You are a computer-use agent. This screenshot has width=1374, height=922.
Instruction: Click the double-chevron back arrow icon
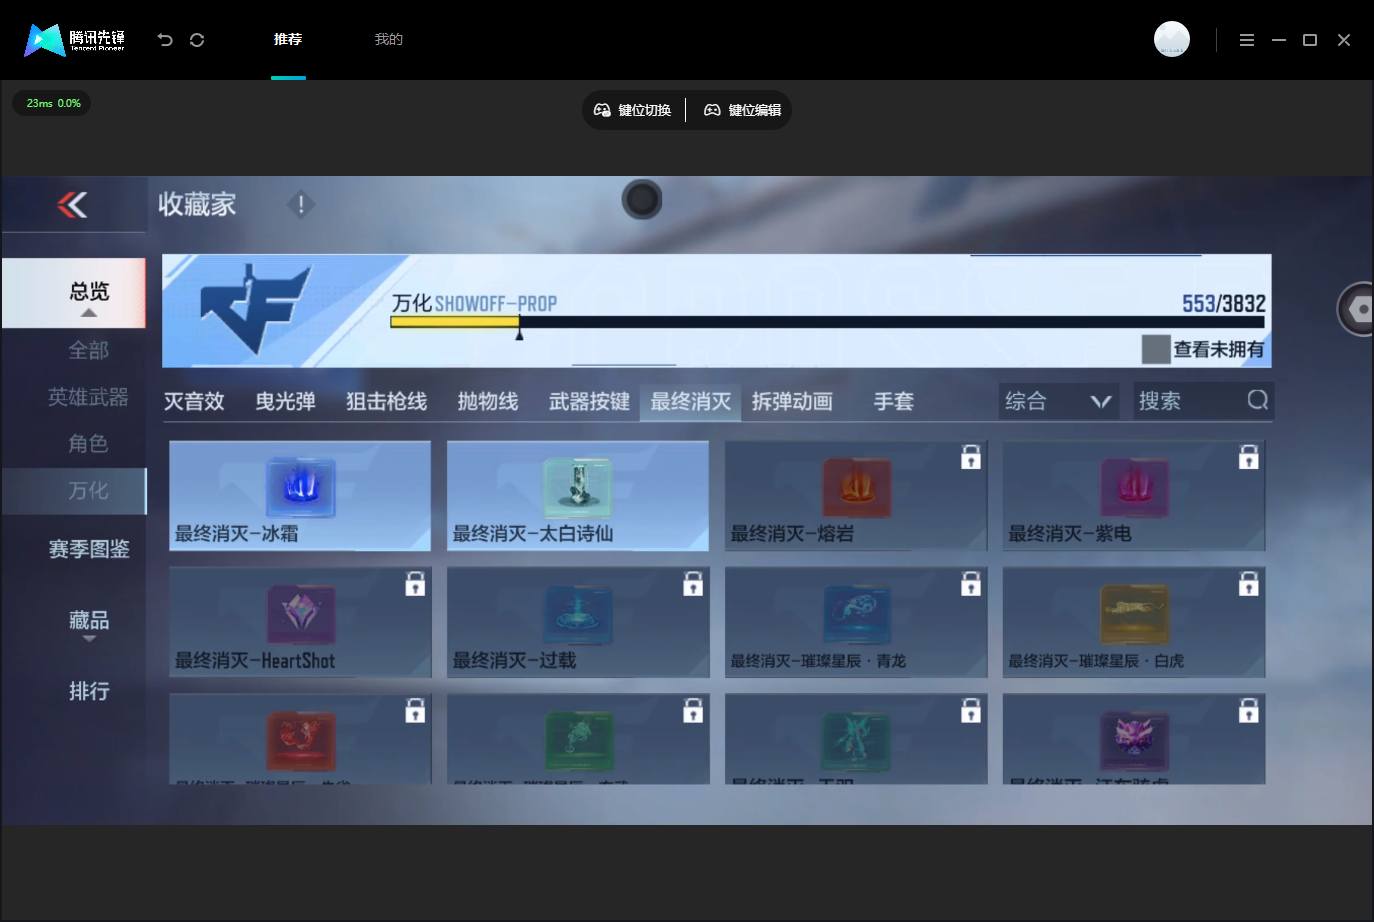tap(72, 205)
